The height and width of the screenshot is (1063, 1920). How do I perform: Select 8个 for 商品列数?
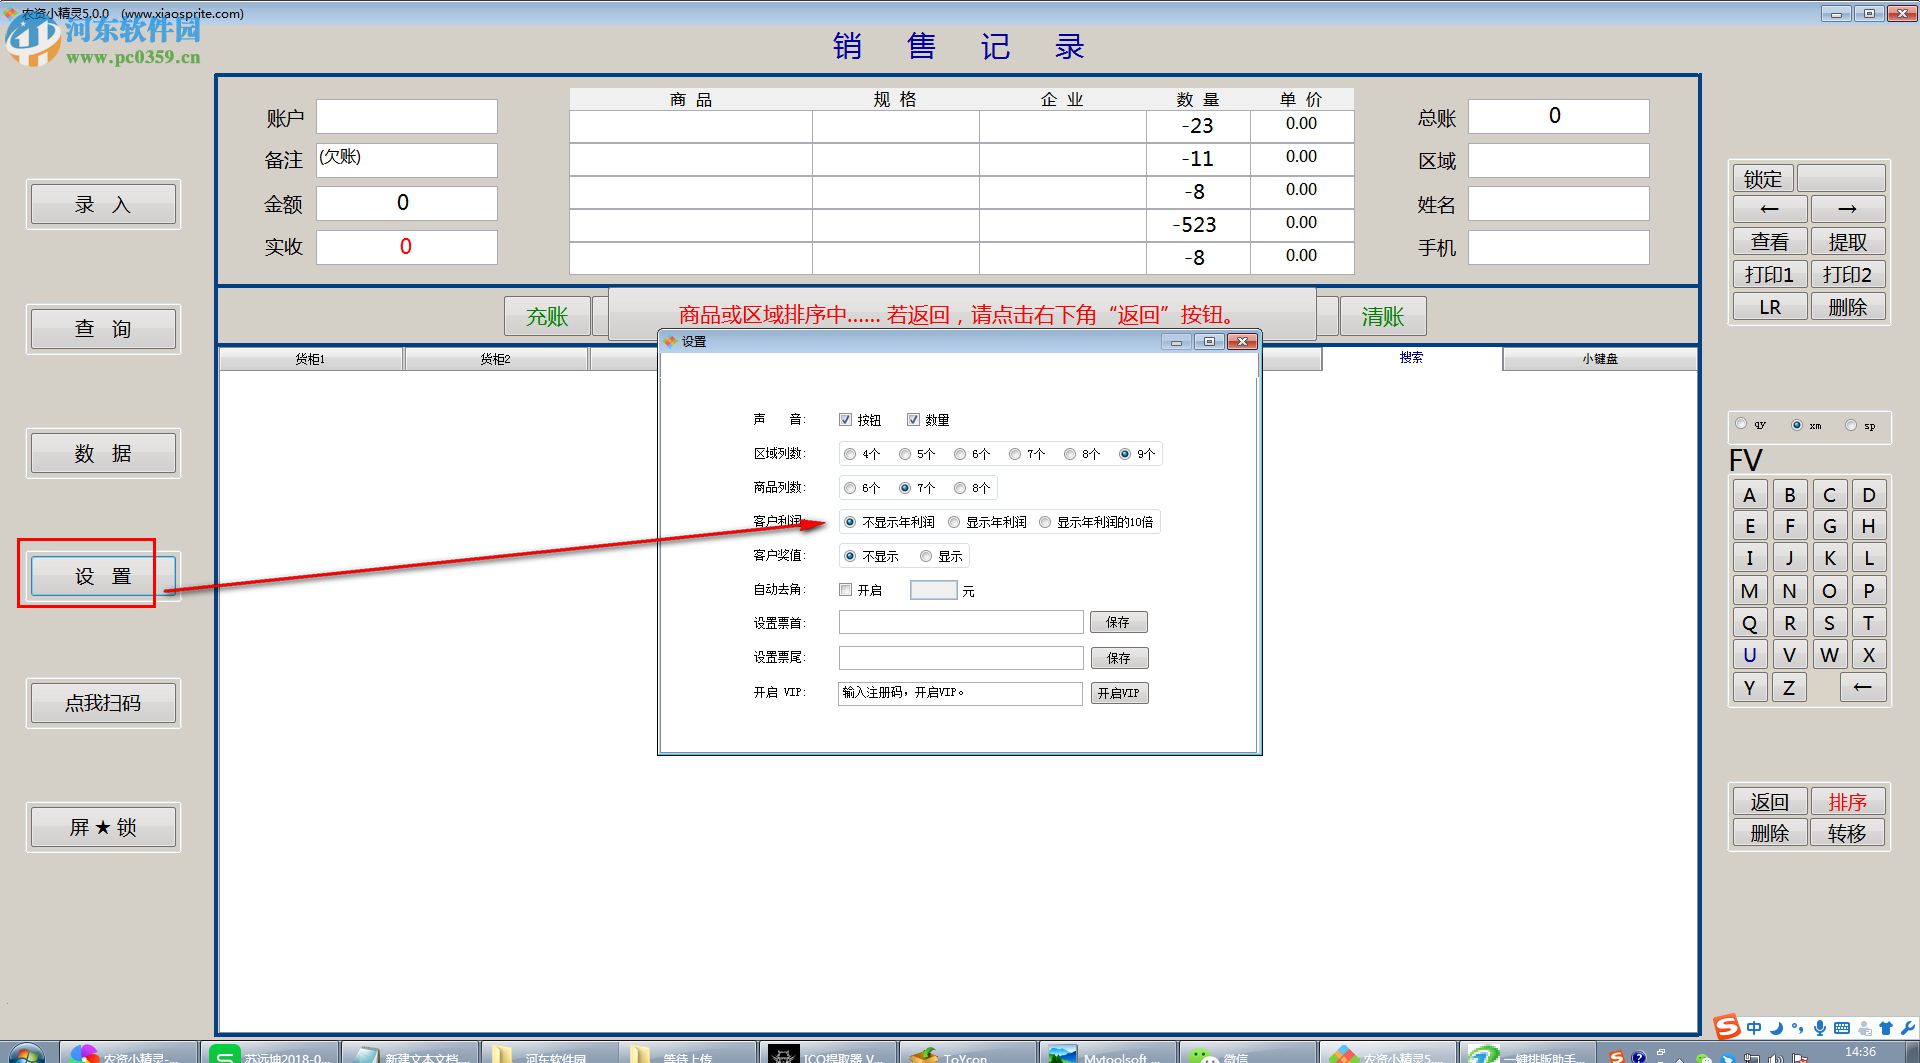click(x=960, y=488)
